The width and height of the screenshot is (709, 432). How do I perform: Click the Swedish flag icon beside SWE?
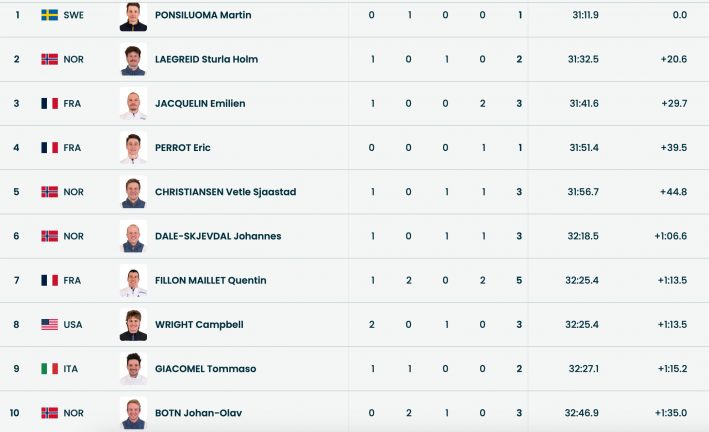point(49,15)
